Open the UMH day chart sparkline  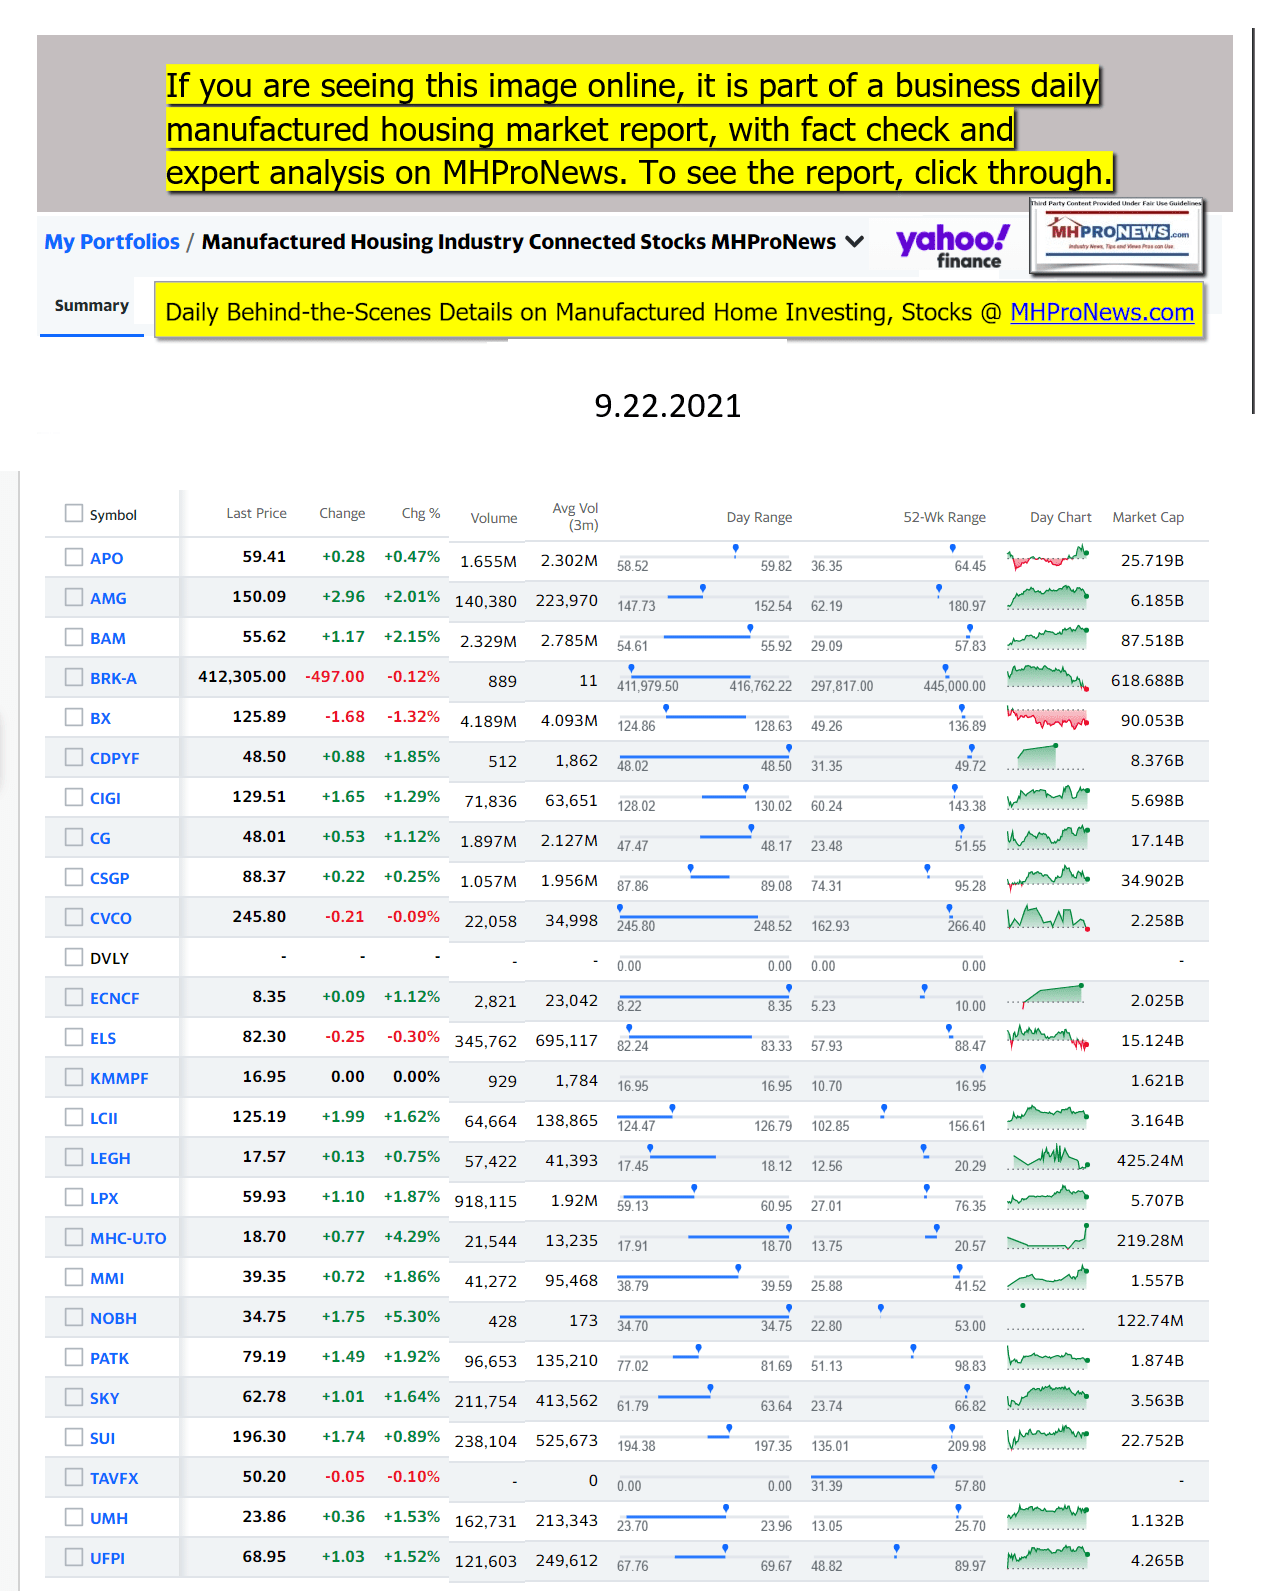1048,1517
